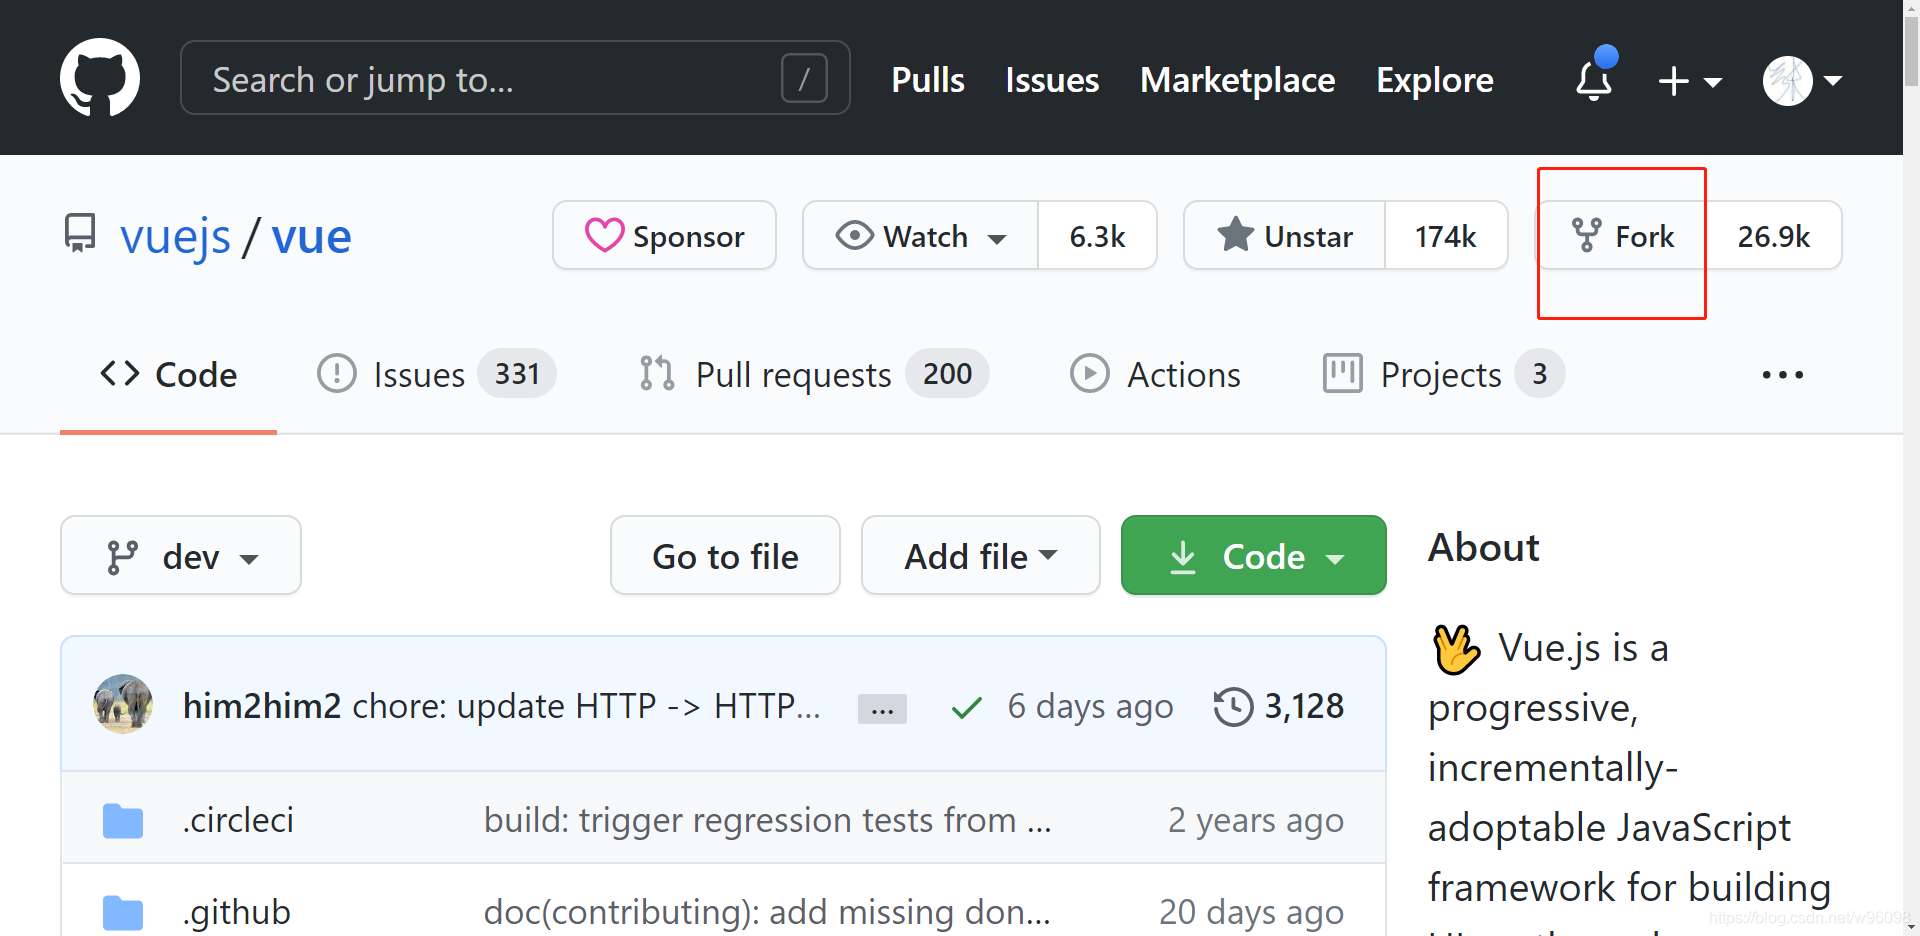Switch to the Pull requests tab
1920x936 pixels.
[x=813, y=375]
